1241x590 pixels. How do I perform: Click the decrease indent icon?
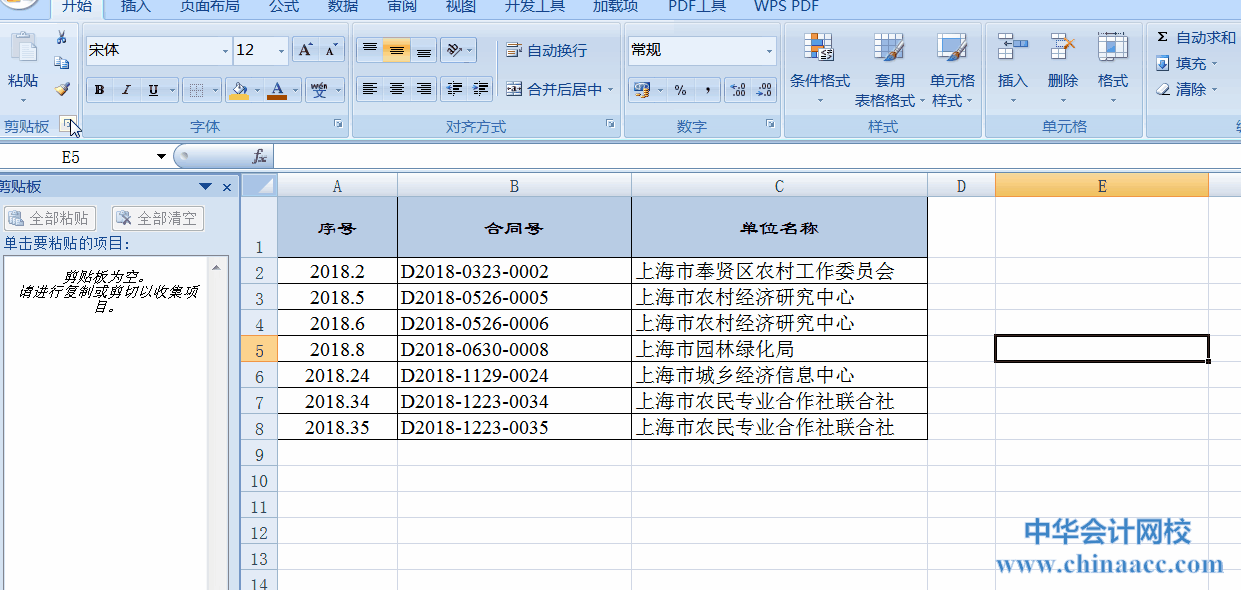tap(455, 89)
